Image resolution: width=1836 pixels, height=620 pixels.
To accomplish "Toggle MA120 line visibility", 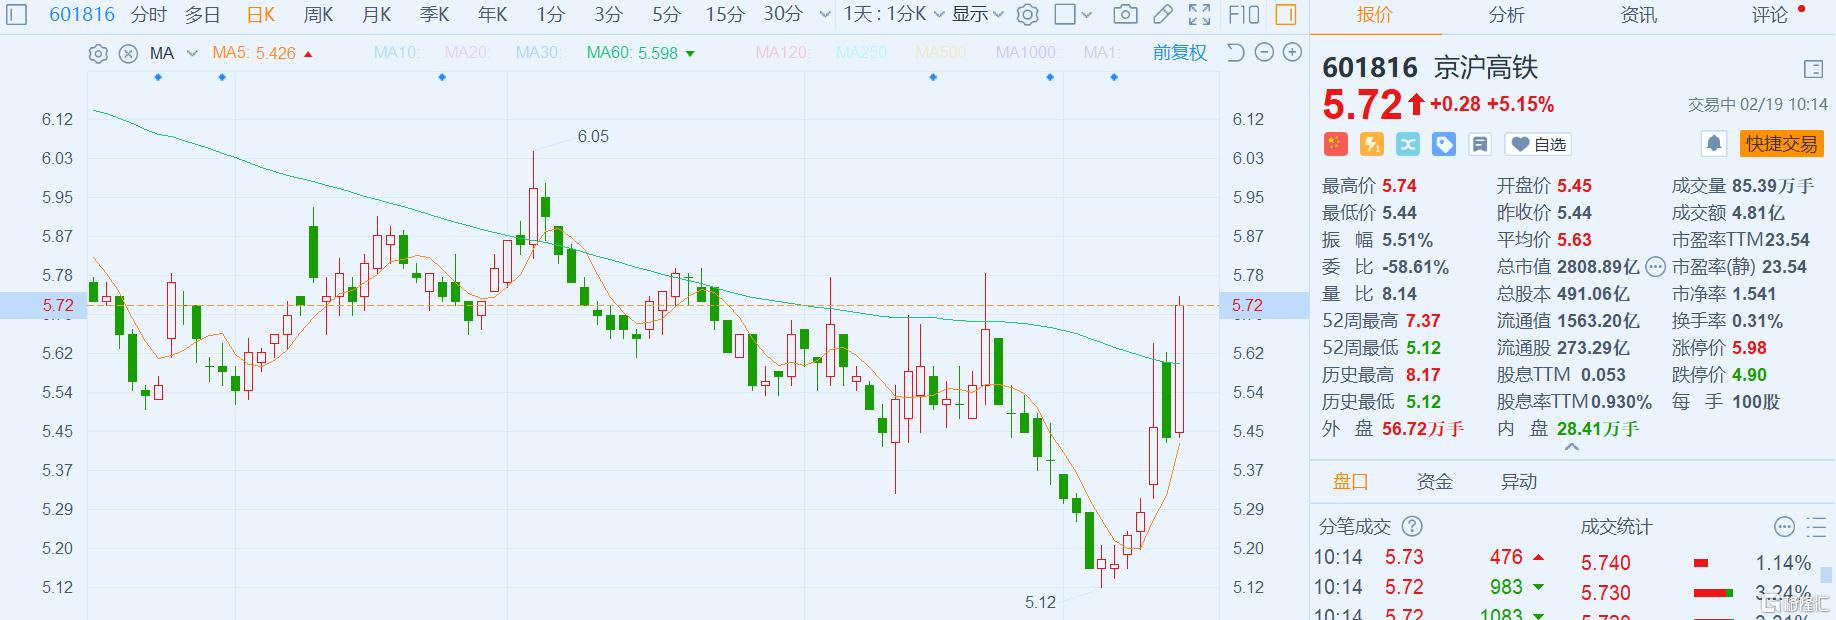I will tap(782, 53).
